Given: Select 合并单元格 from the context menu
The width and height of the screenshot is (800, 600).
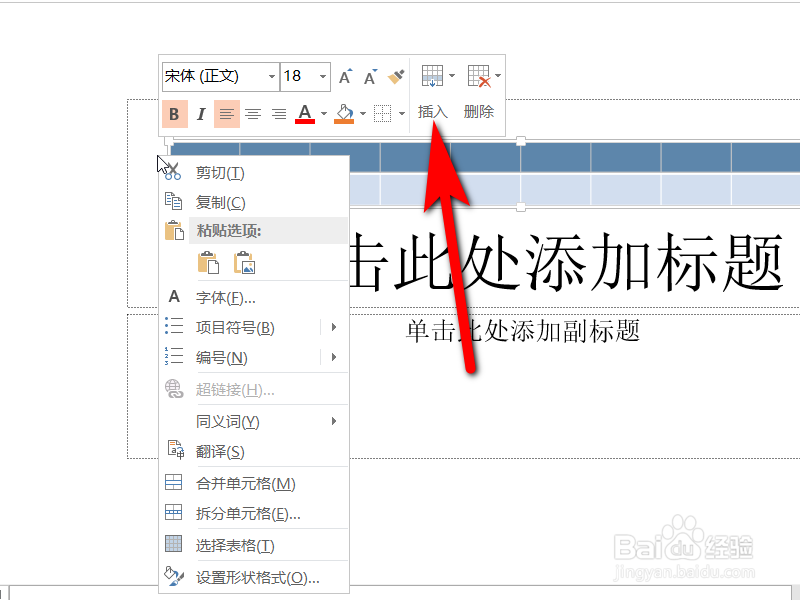Looking at the screenshot, I should (x=235, y=482).
